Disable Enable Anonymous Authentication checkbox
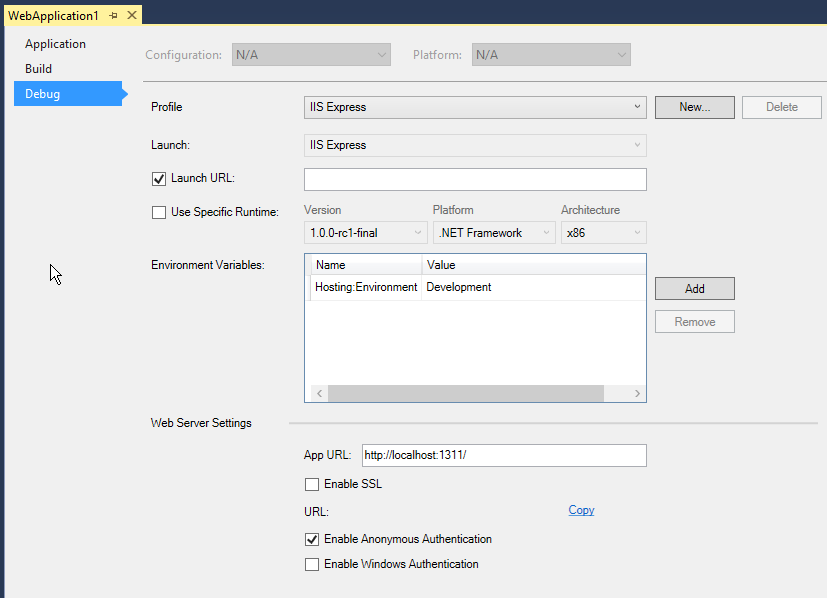This screenshot has width=827, height=598. 312,539
